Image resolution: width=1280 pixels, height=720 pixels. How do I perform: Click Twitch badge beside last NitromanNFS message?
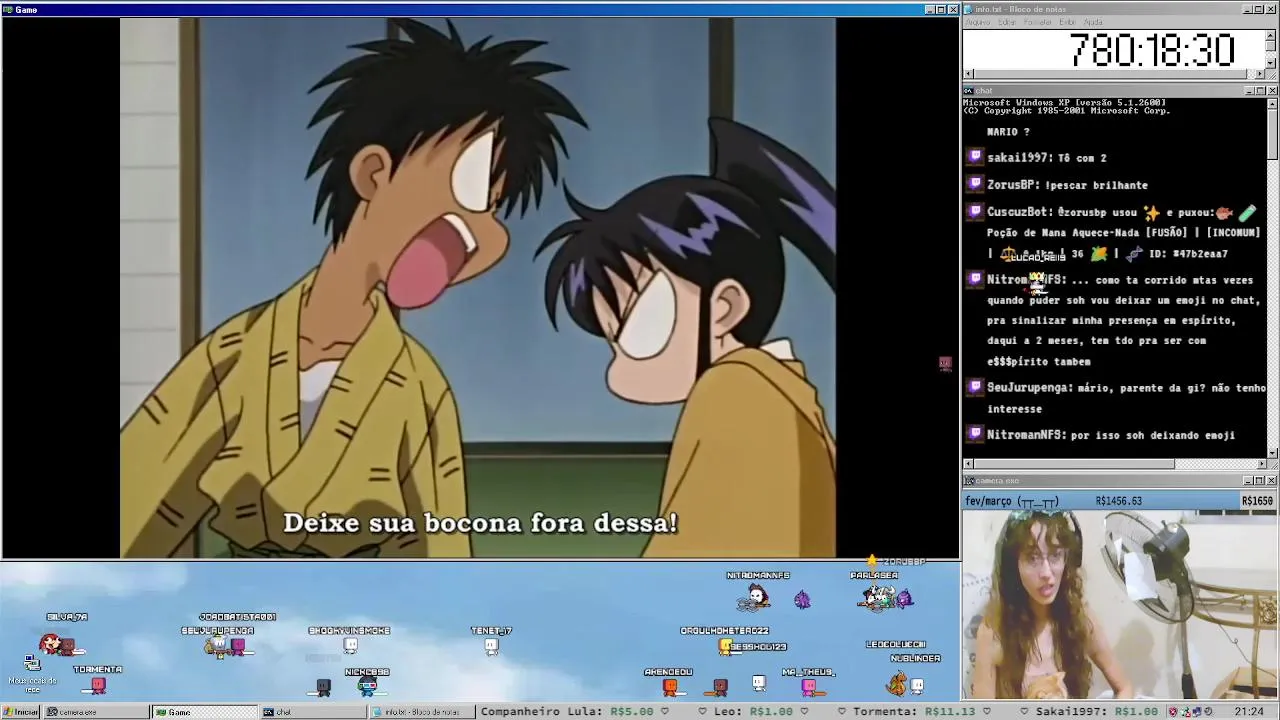tap(976, 434)
